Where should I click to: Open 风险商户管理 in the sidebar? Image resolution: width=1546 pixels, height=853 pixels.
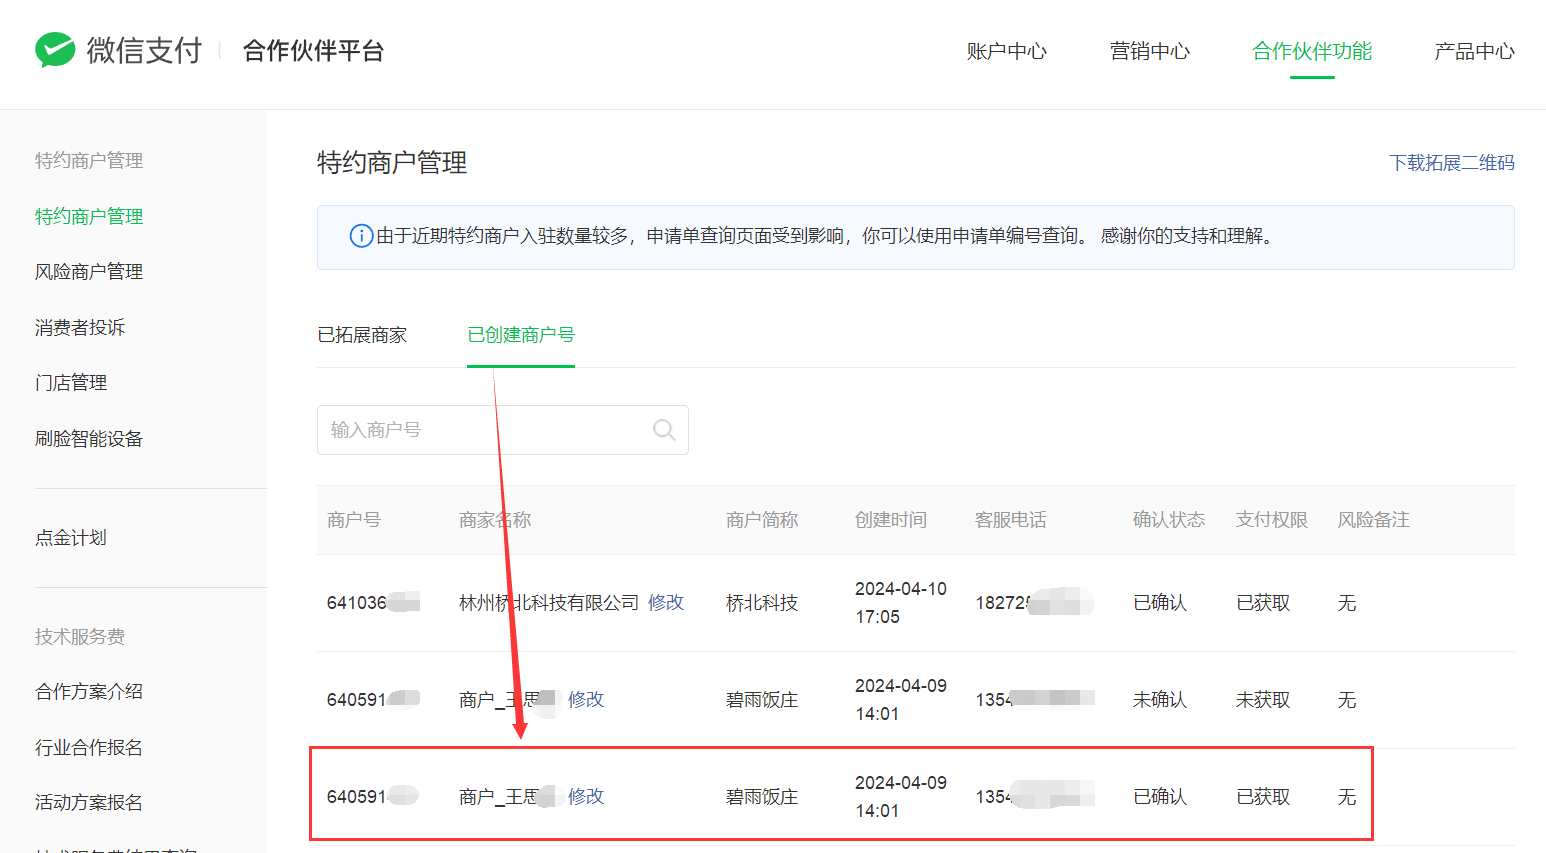(89, 272)
